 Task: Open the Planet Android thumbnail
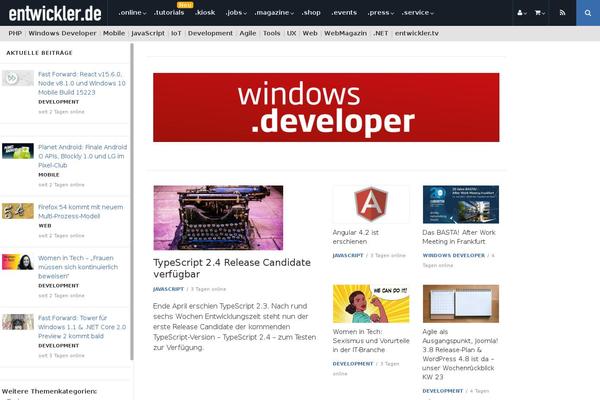(x=18, y=151)
